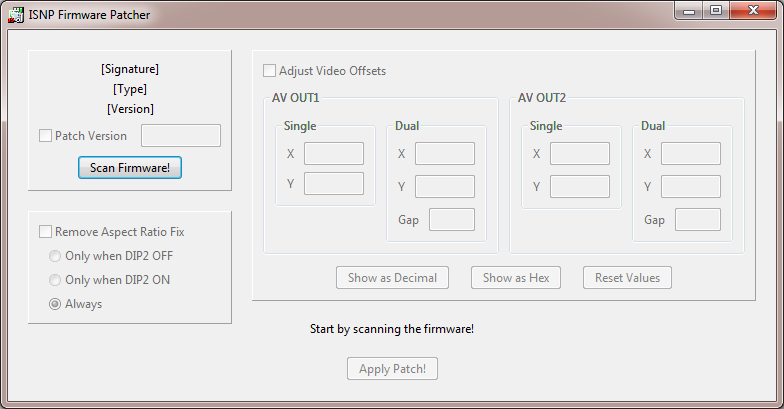Click AV OUT2 Dual Gap input
The height and width of the screenshot is (409, 784).
(698, 220)
